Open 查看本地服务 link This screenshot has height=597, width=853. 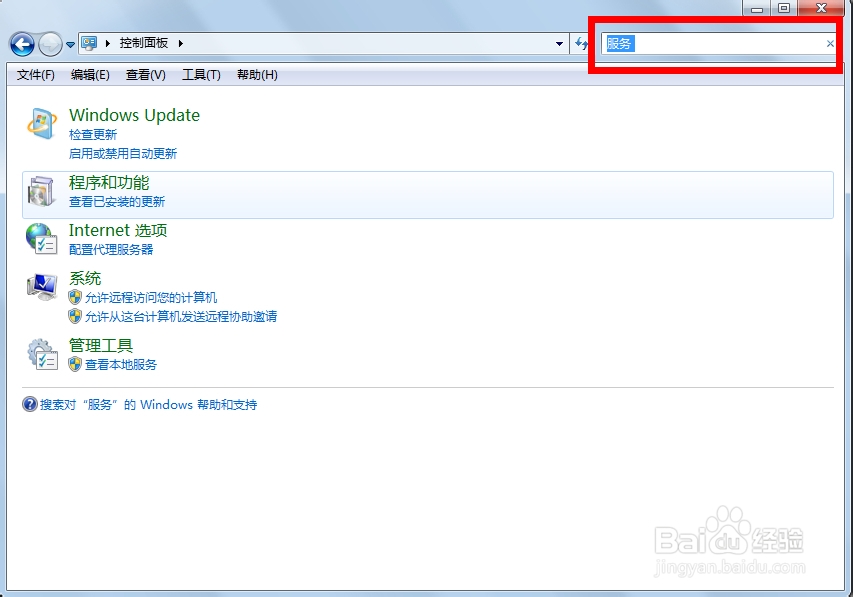point(121,365)
